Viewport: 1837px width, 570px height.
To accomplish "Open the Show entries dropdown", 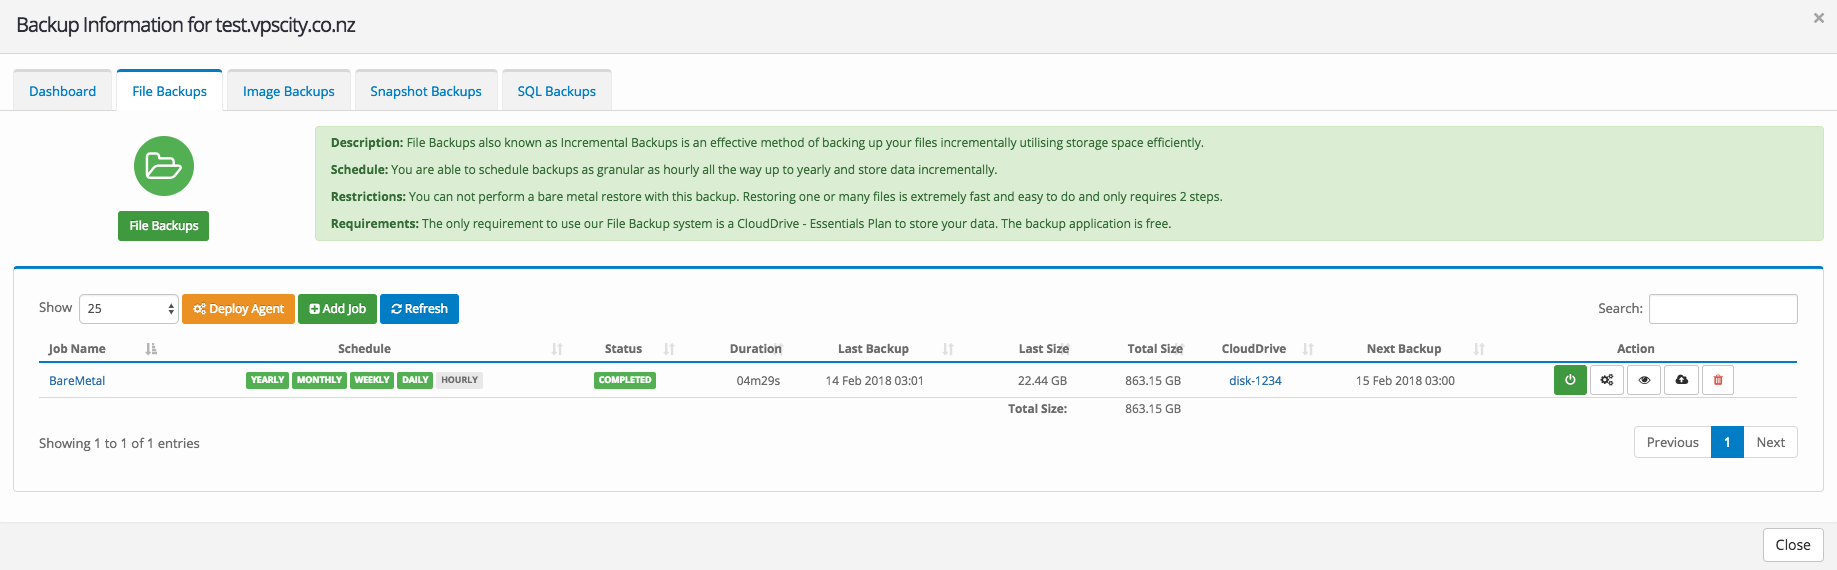I will tap(129, 309).
